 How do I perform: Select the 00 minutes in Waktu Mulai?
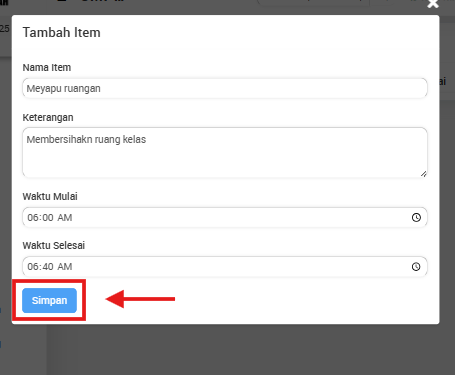pyautogui.click(x=48, y=218)
